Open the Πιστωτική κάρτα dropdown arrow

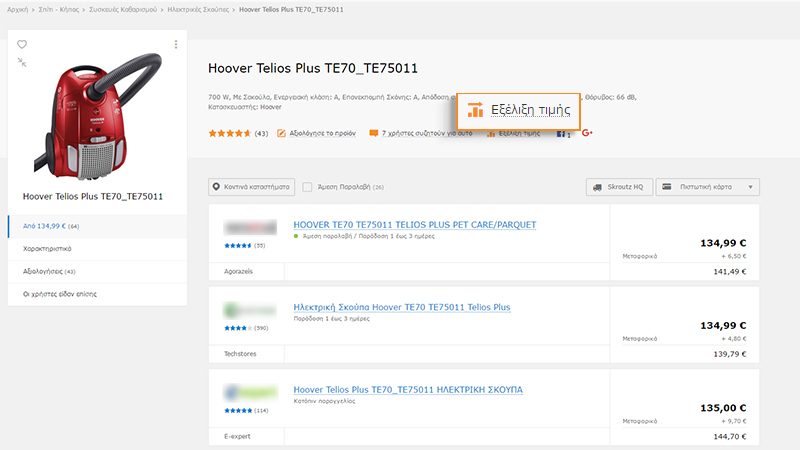tap(751, 187)
